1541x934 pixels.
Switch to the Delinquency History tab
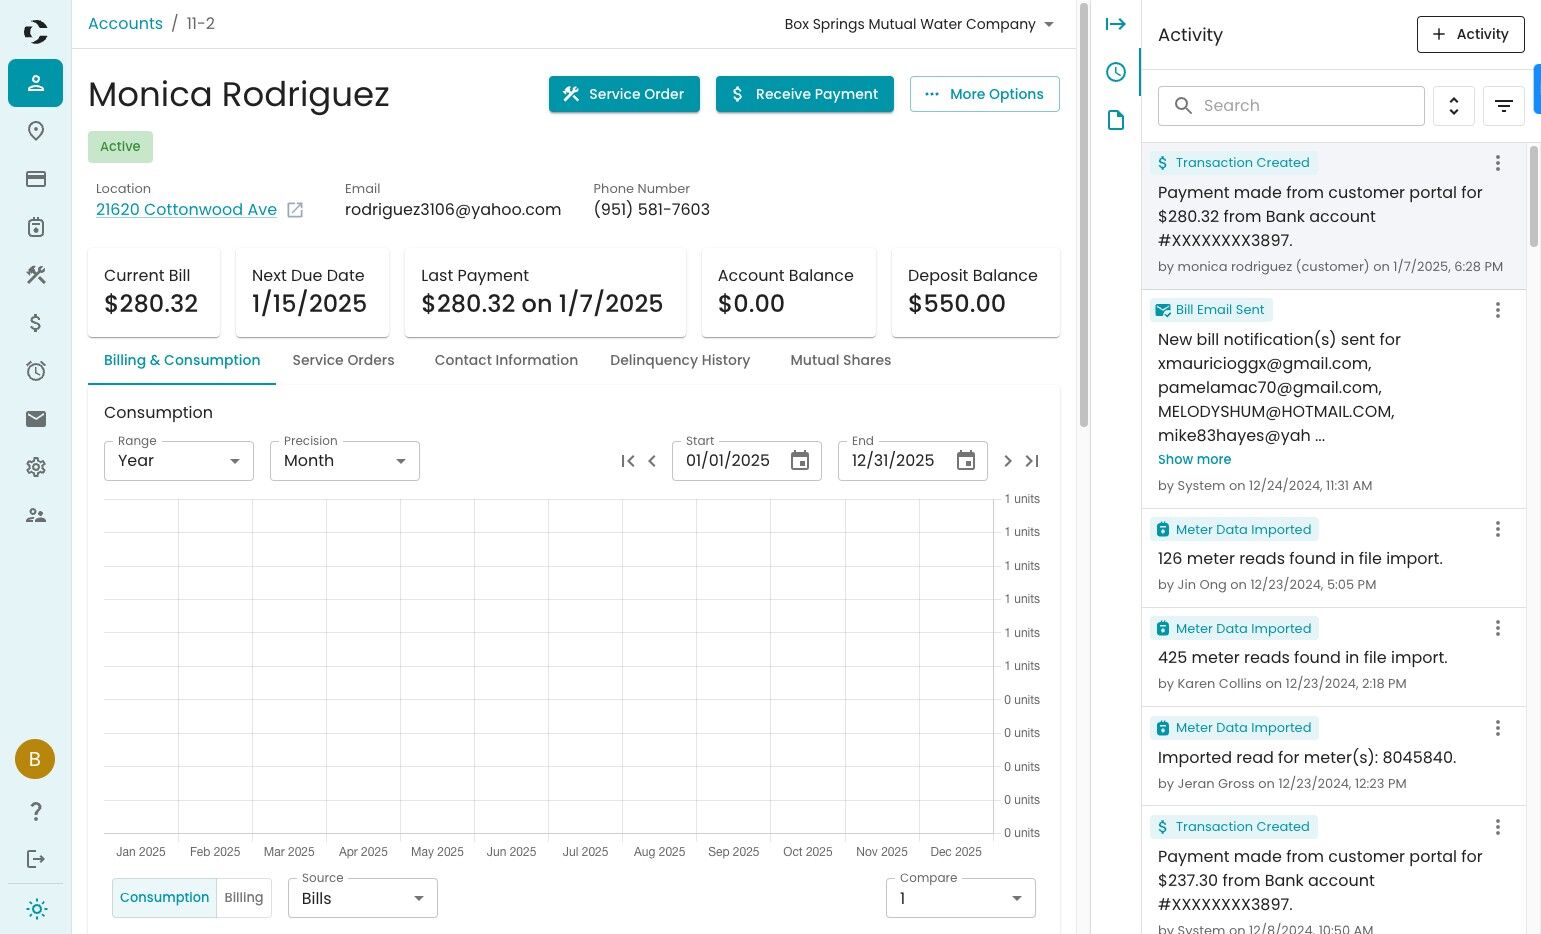point(680,360)
